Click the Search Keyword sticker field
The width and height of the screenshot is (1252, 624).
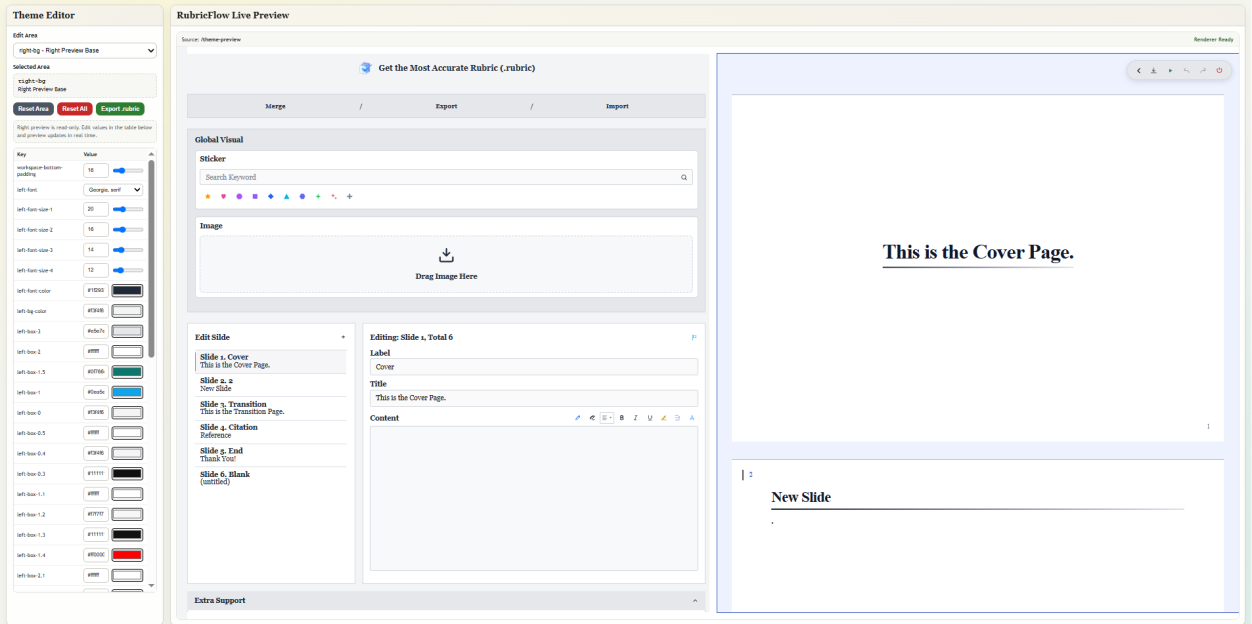[446, 177]
